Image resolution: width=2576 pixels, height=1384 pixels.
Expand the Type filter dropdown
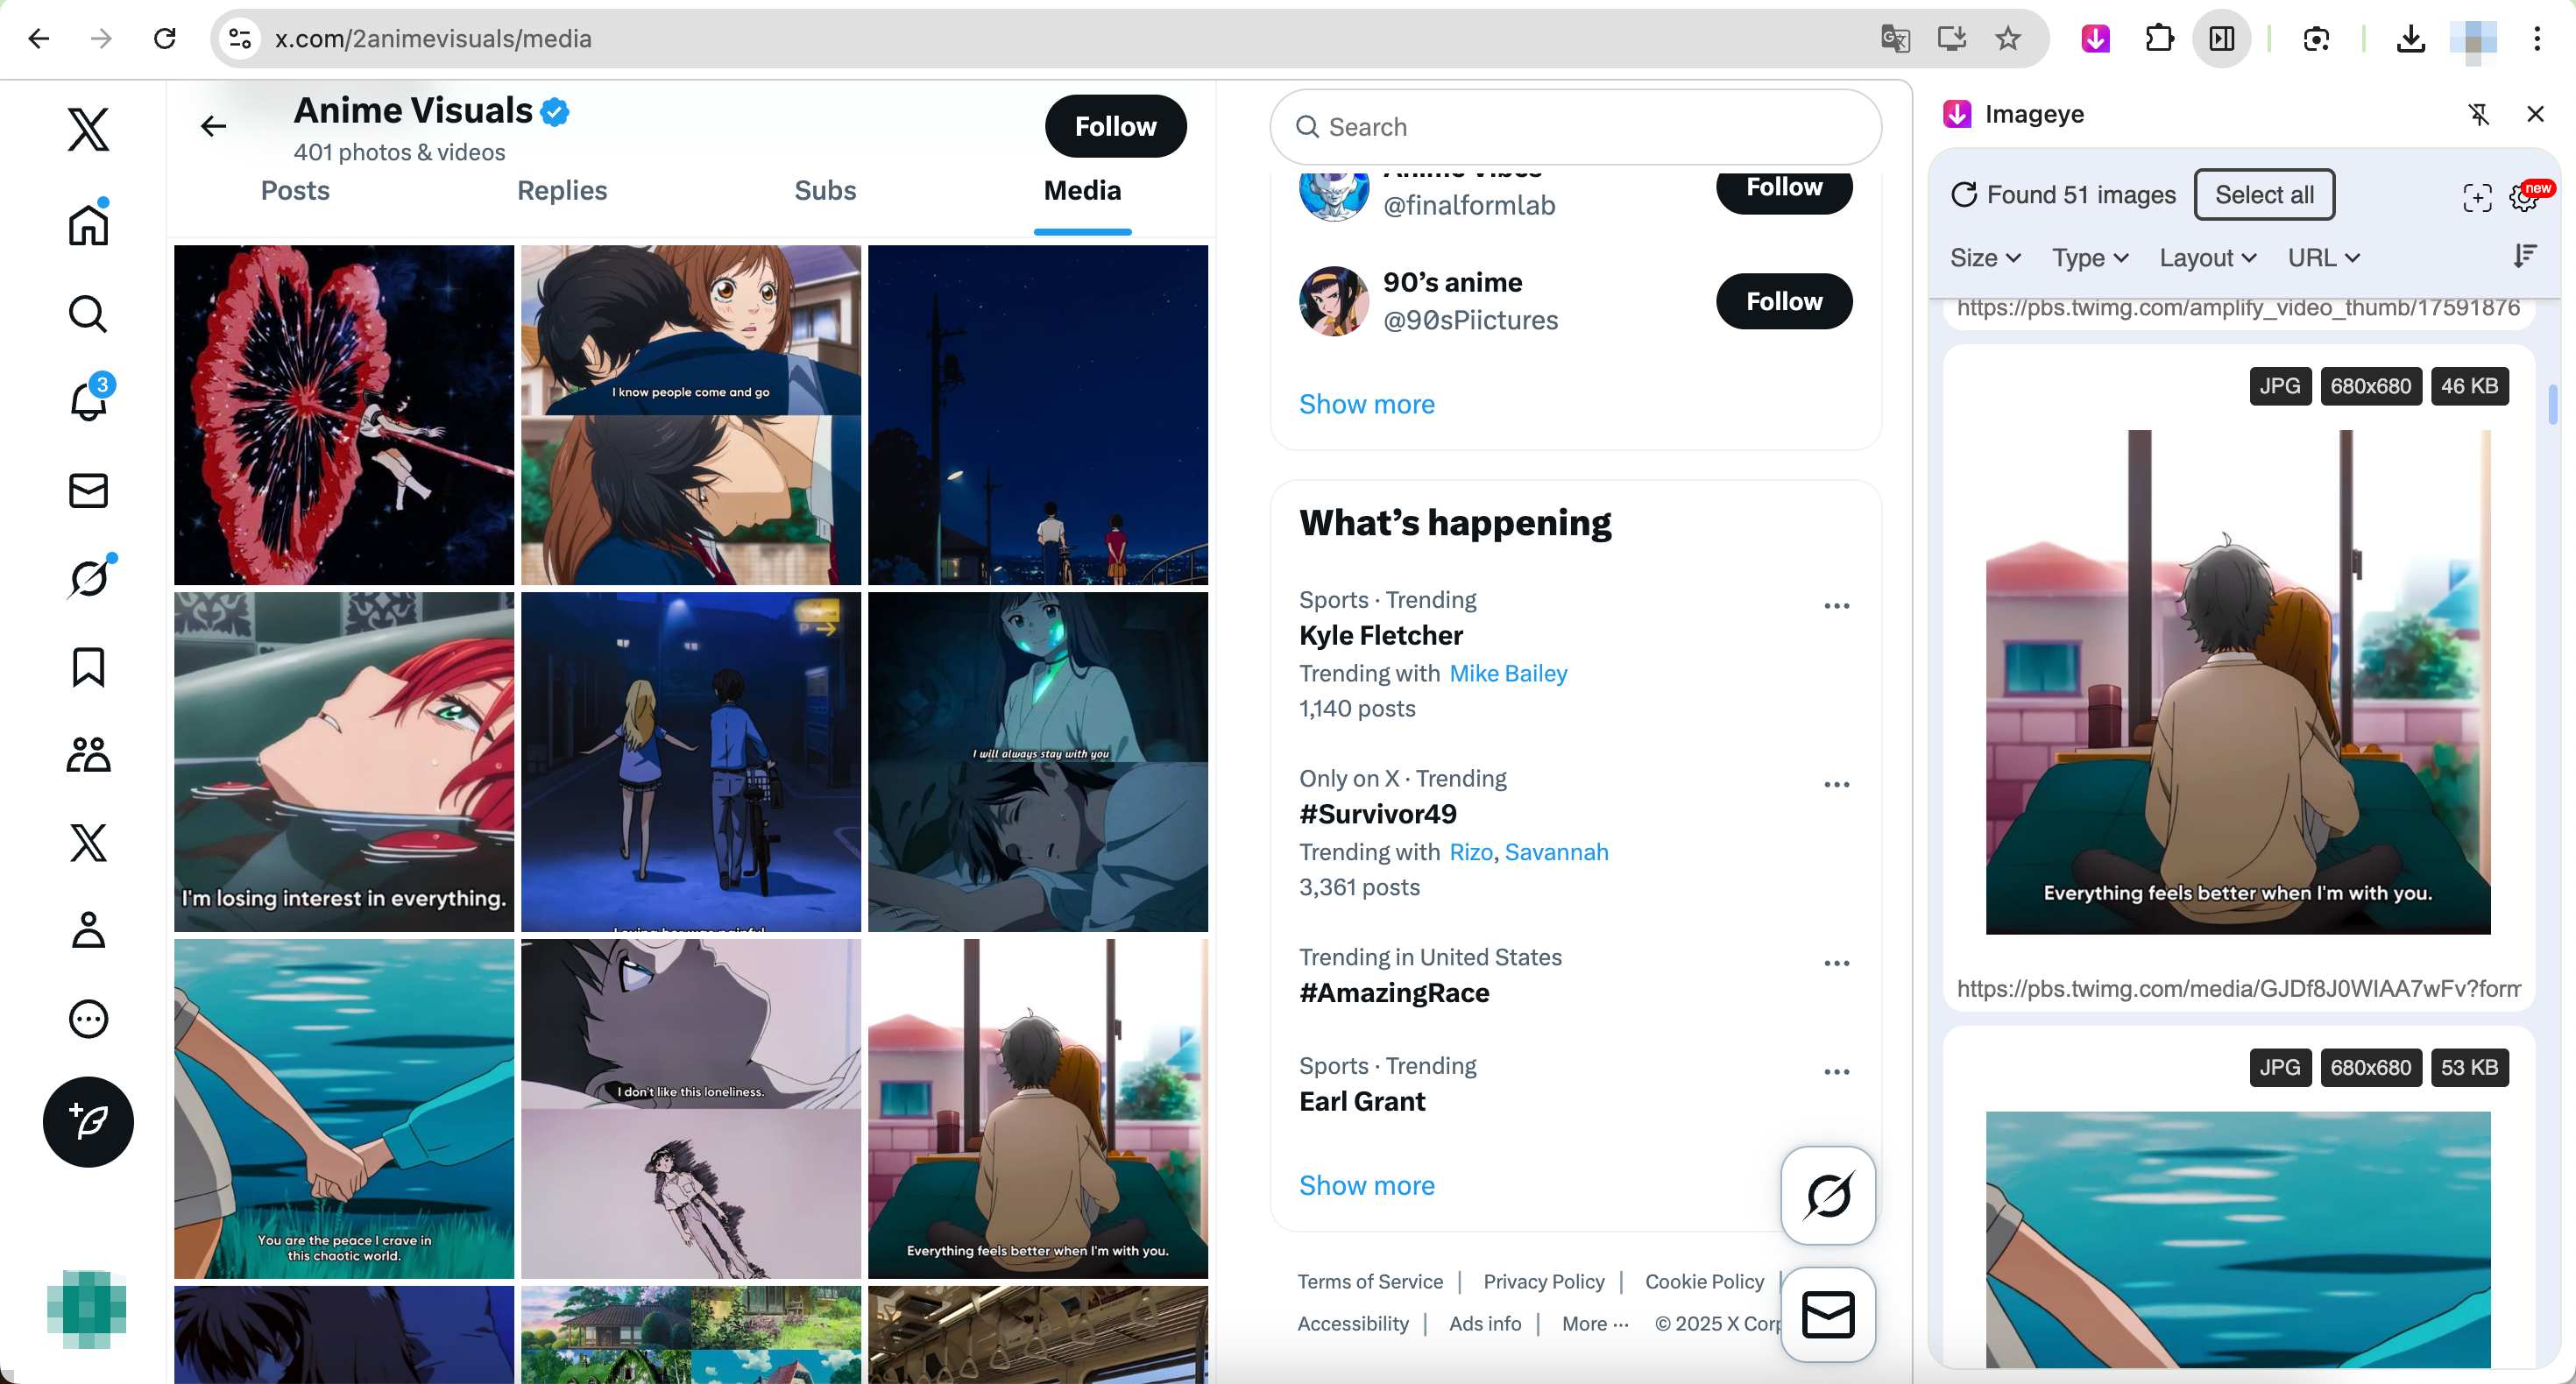[2089, 258]
